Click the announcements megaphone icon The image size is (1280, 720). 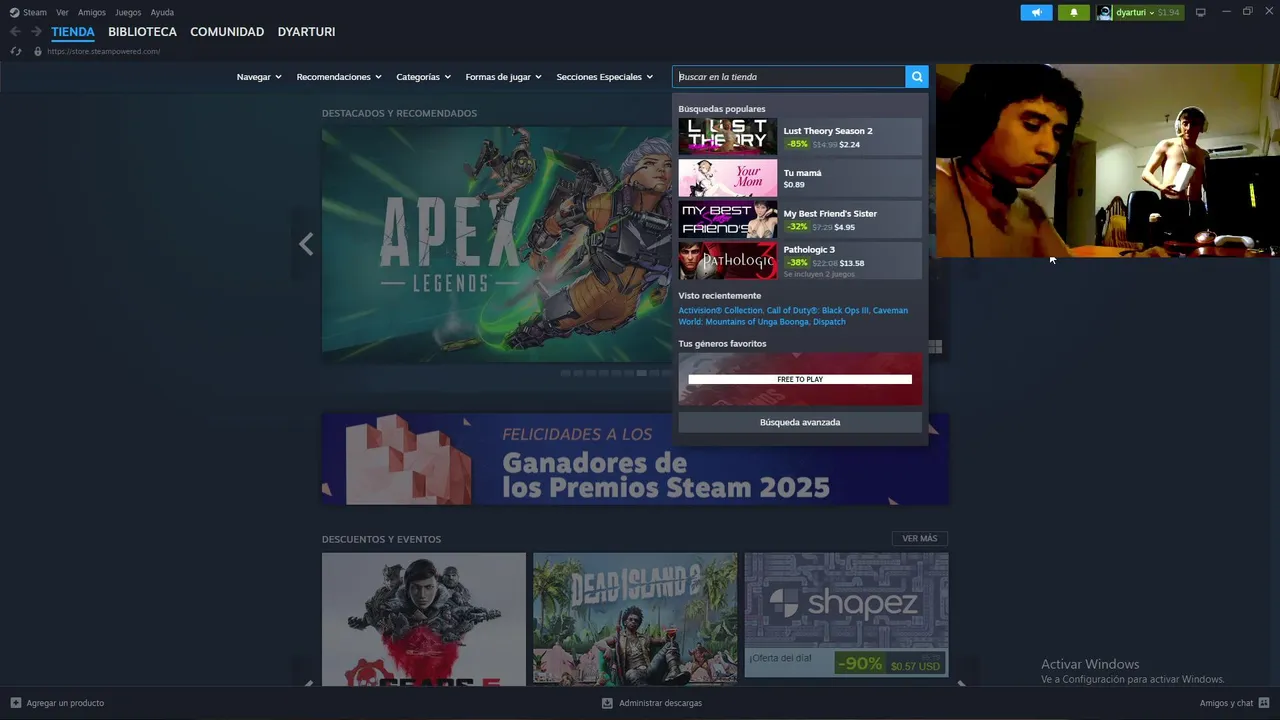click(x=1036, y=13)
